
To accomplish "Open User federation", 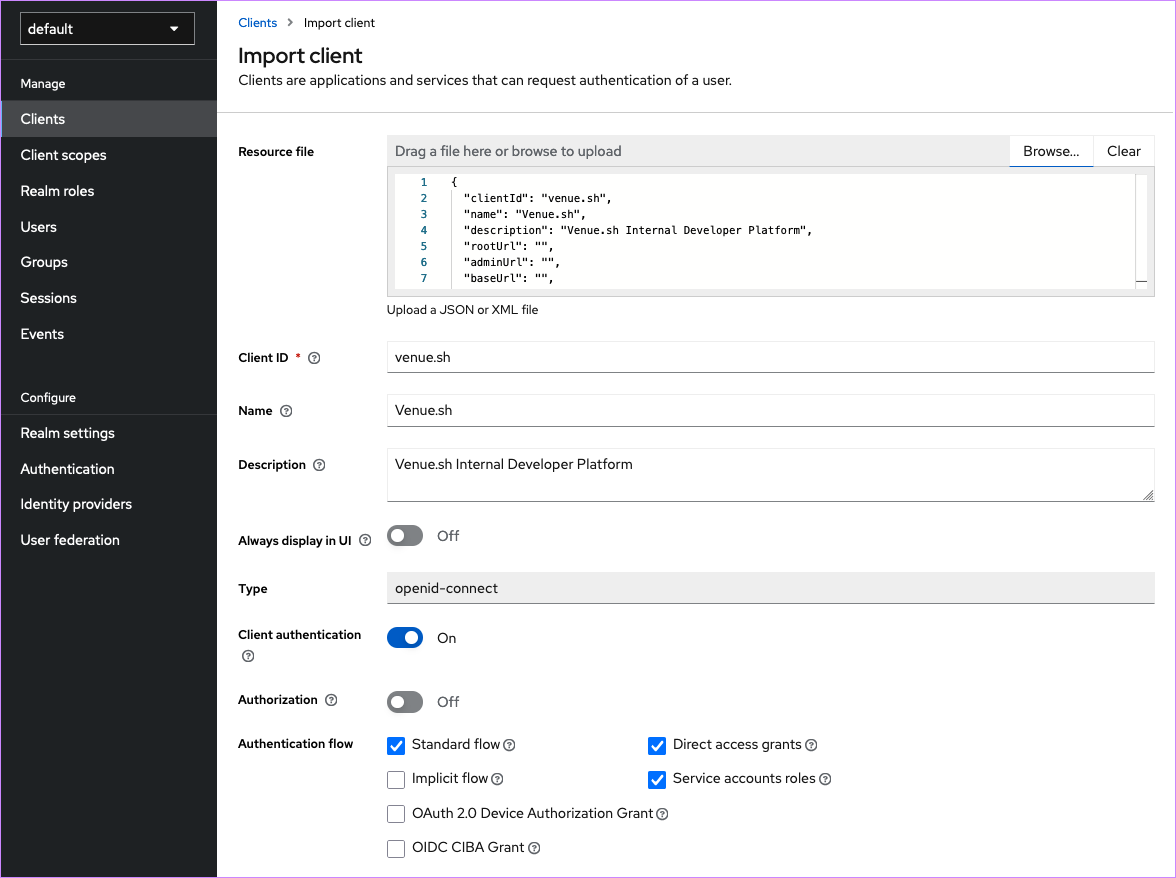I will click(109, 541).
